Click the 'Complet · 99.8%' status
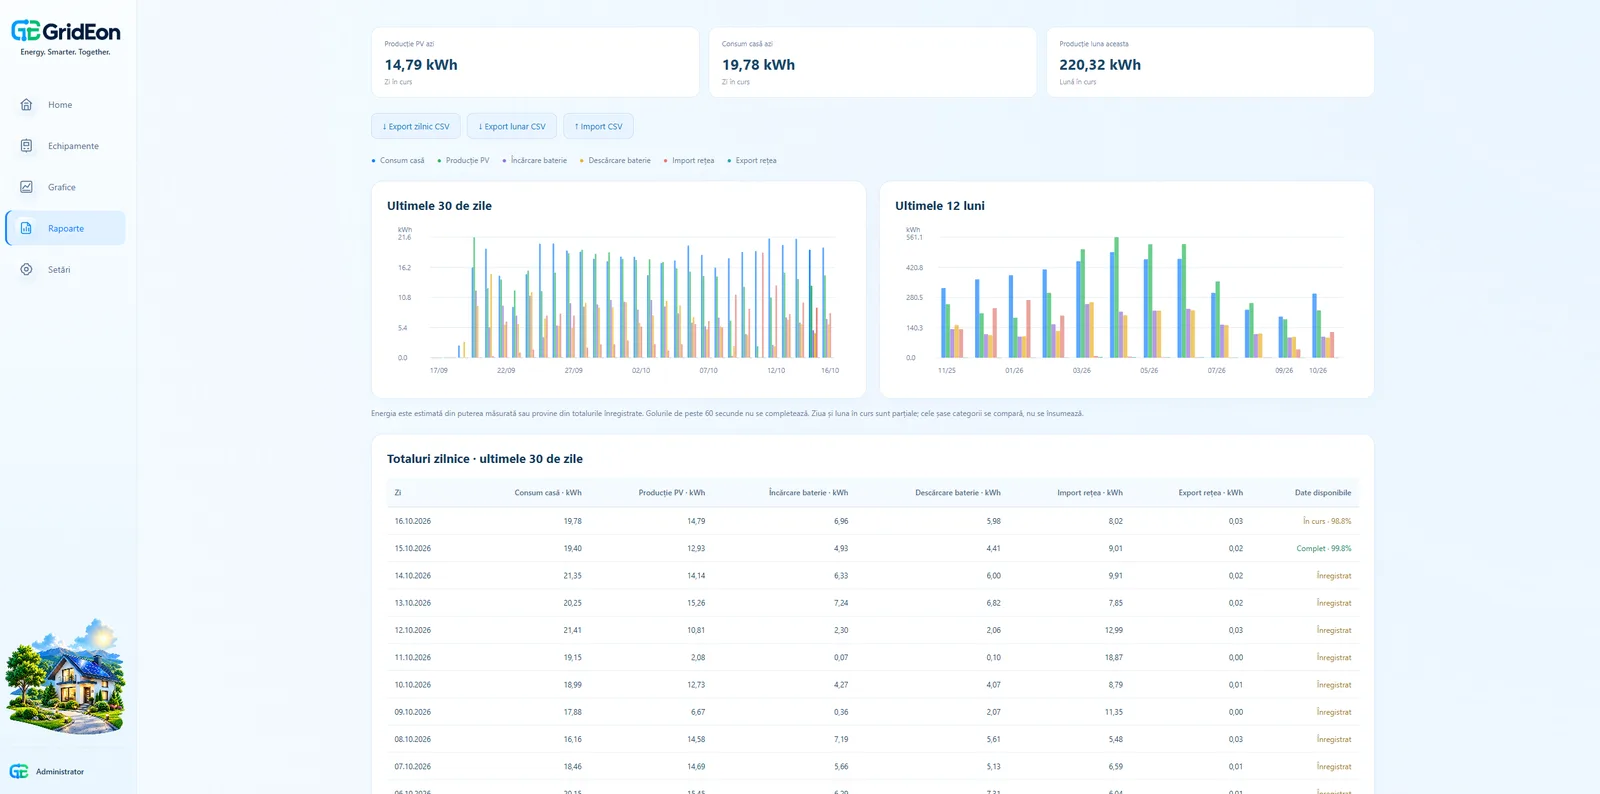Screen dimensions: 1600x794 point(1324,549)
